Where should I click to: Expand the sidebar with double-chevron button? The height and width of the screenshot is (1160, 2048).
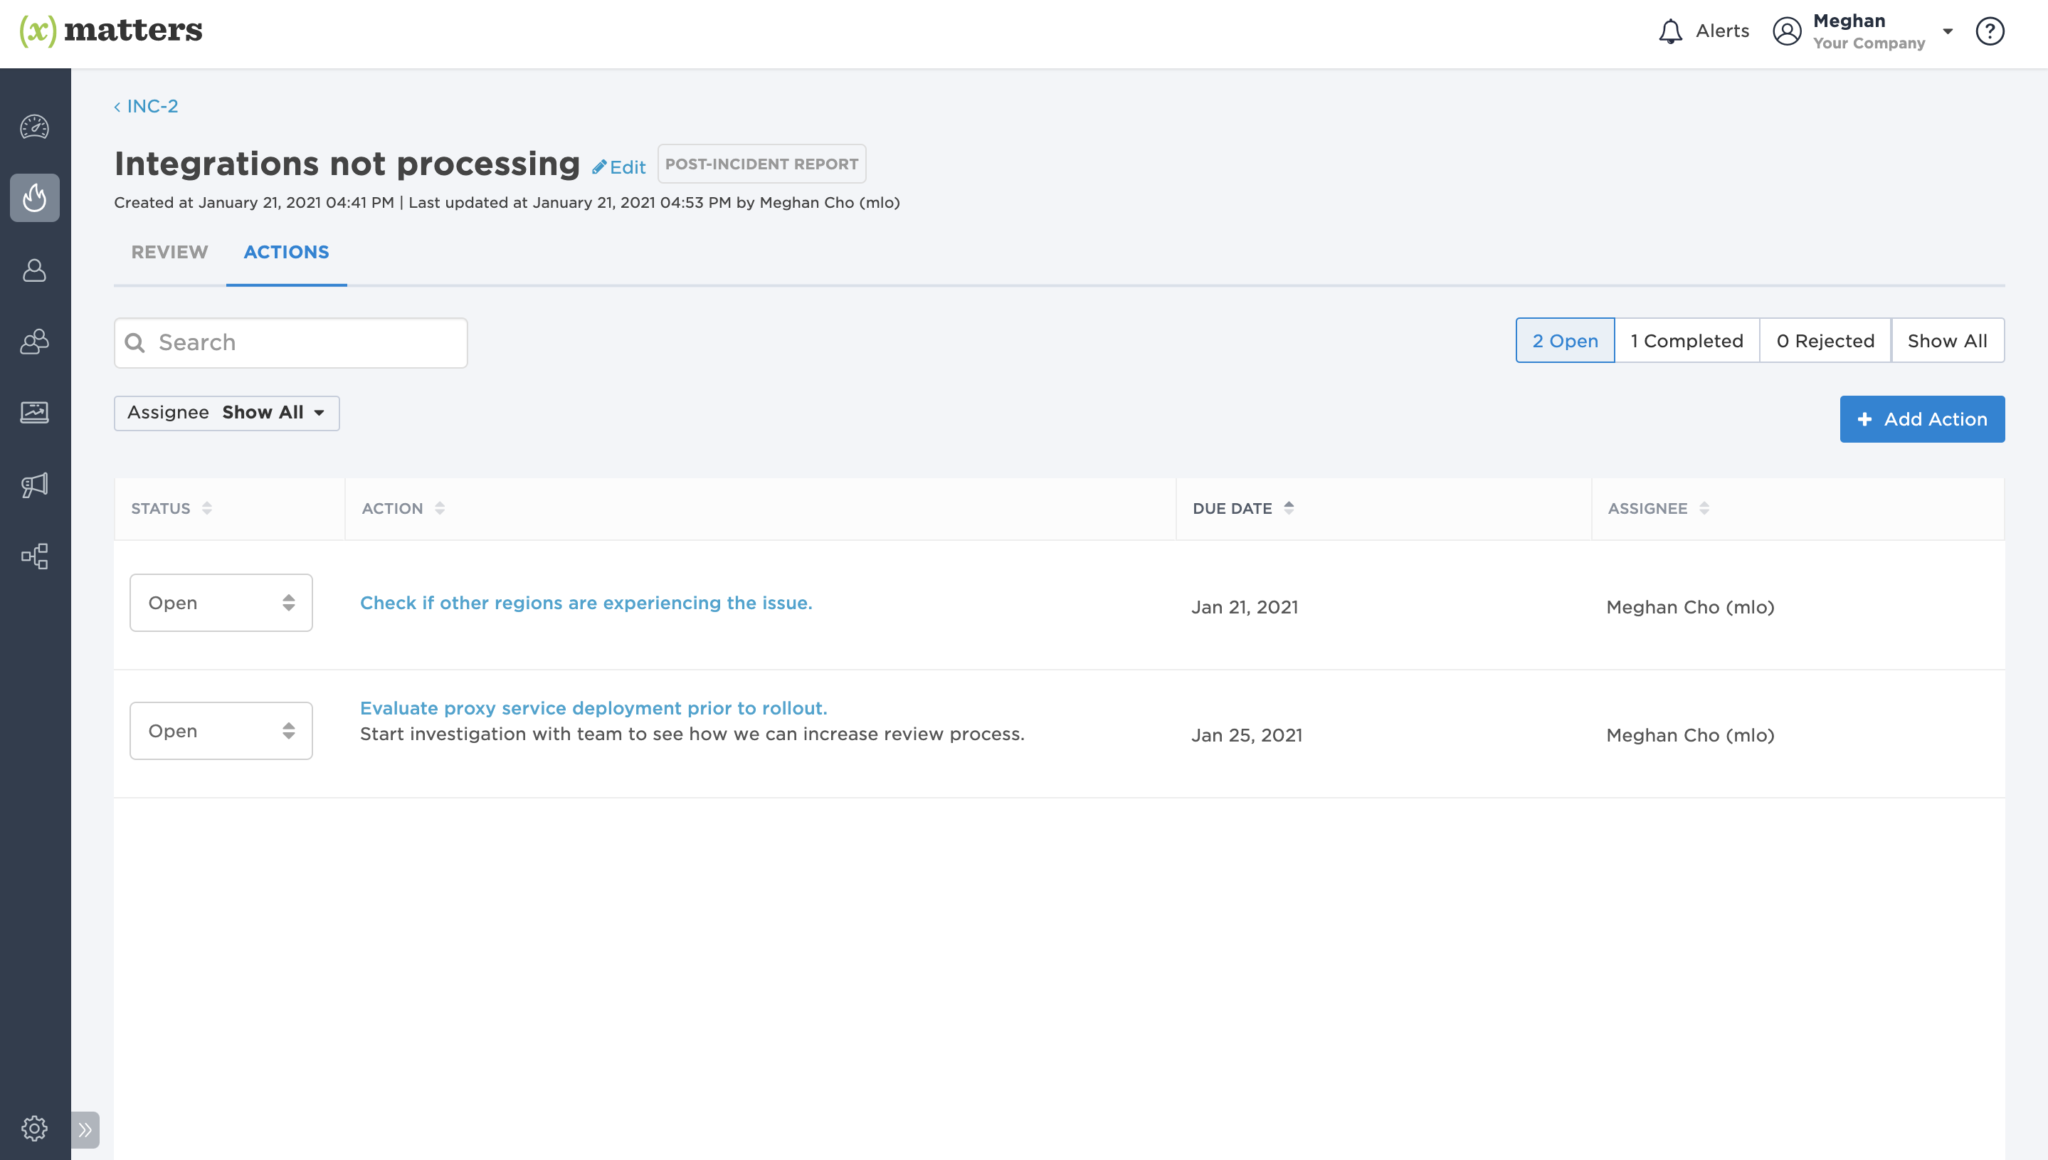(x=85, y=1130)
